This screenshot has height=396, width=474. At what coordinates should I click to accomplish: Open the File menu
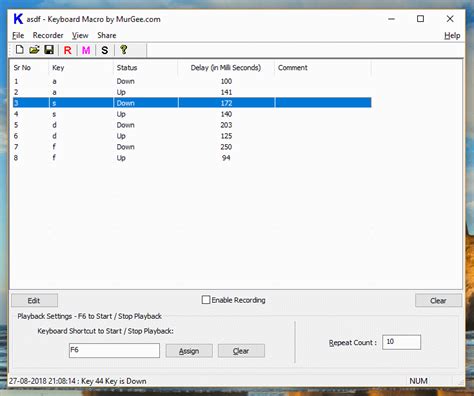coord(18,35)
